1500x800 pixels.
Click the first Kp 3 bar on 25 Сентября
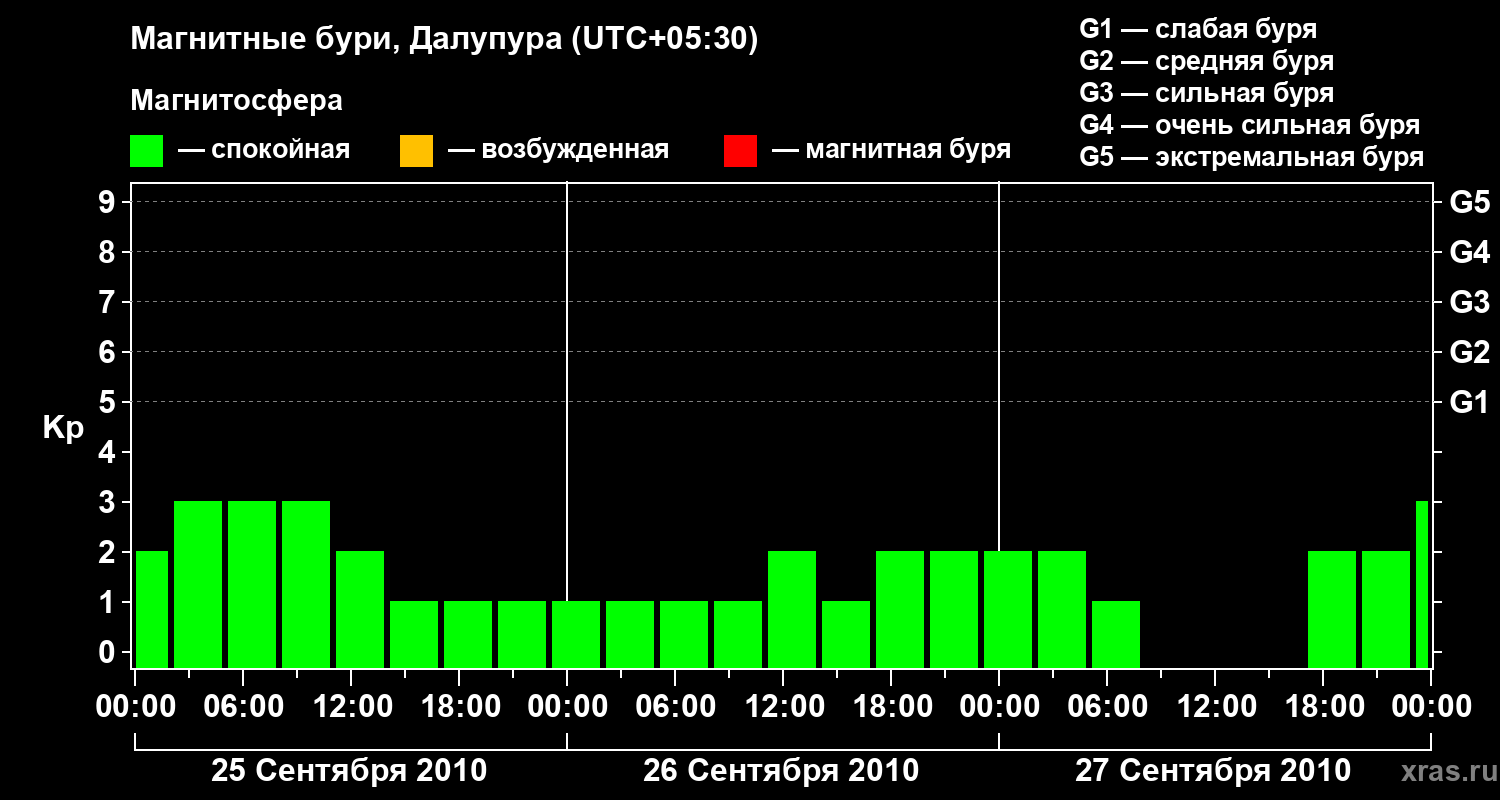(x=198, y=585)
